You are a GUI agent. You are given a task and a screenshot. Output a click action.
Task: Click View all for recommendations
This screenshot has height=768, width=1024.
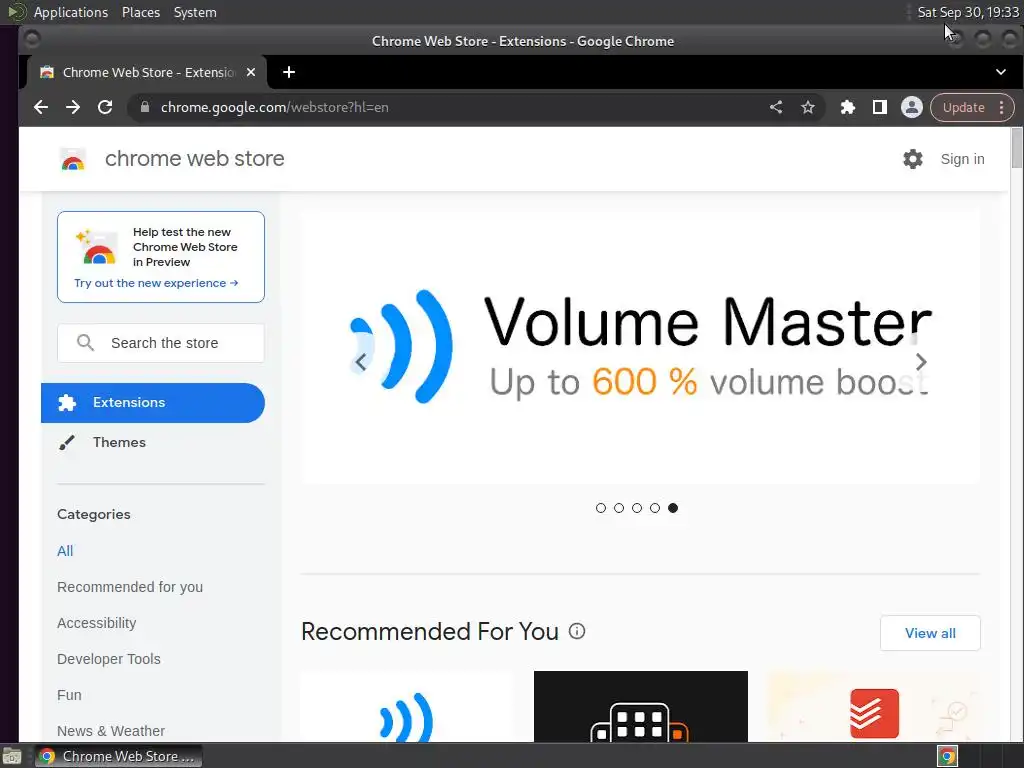tap(930, 633)
